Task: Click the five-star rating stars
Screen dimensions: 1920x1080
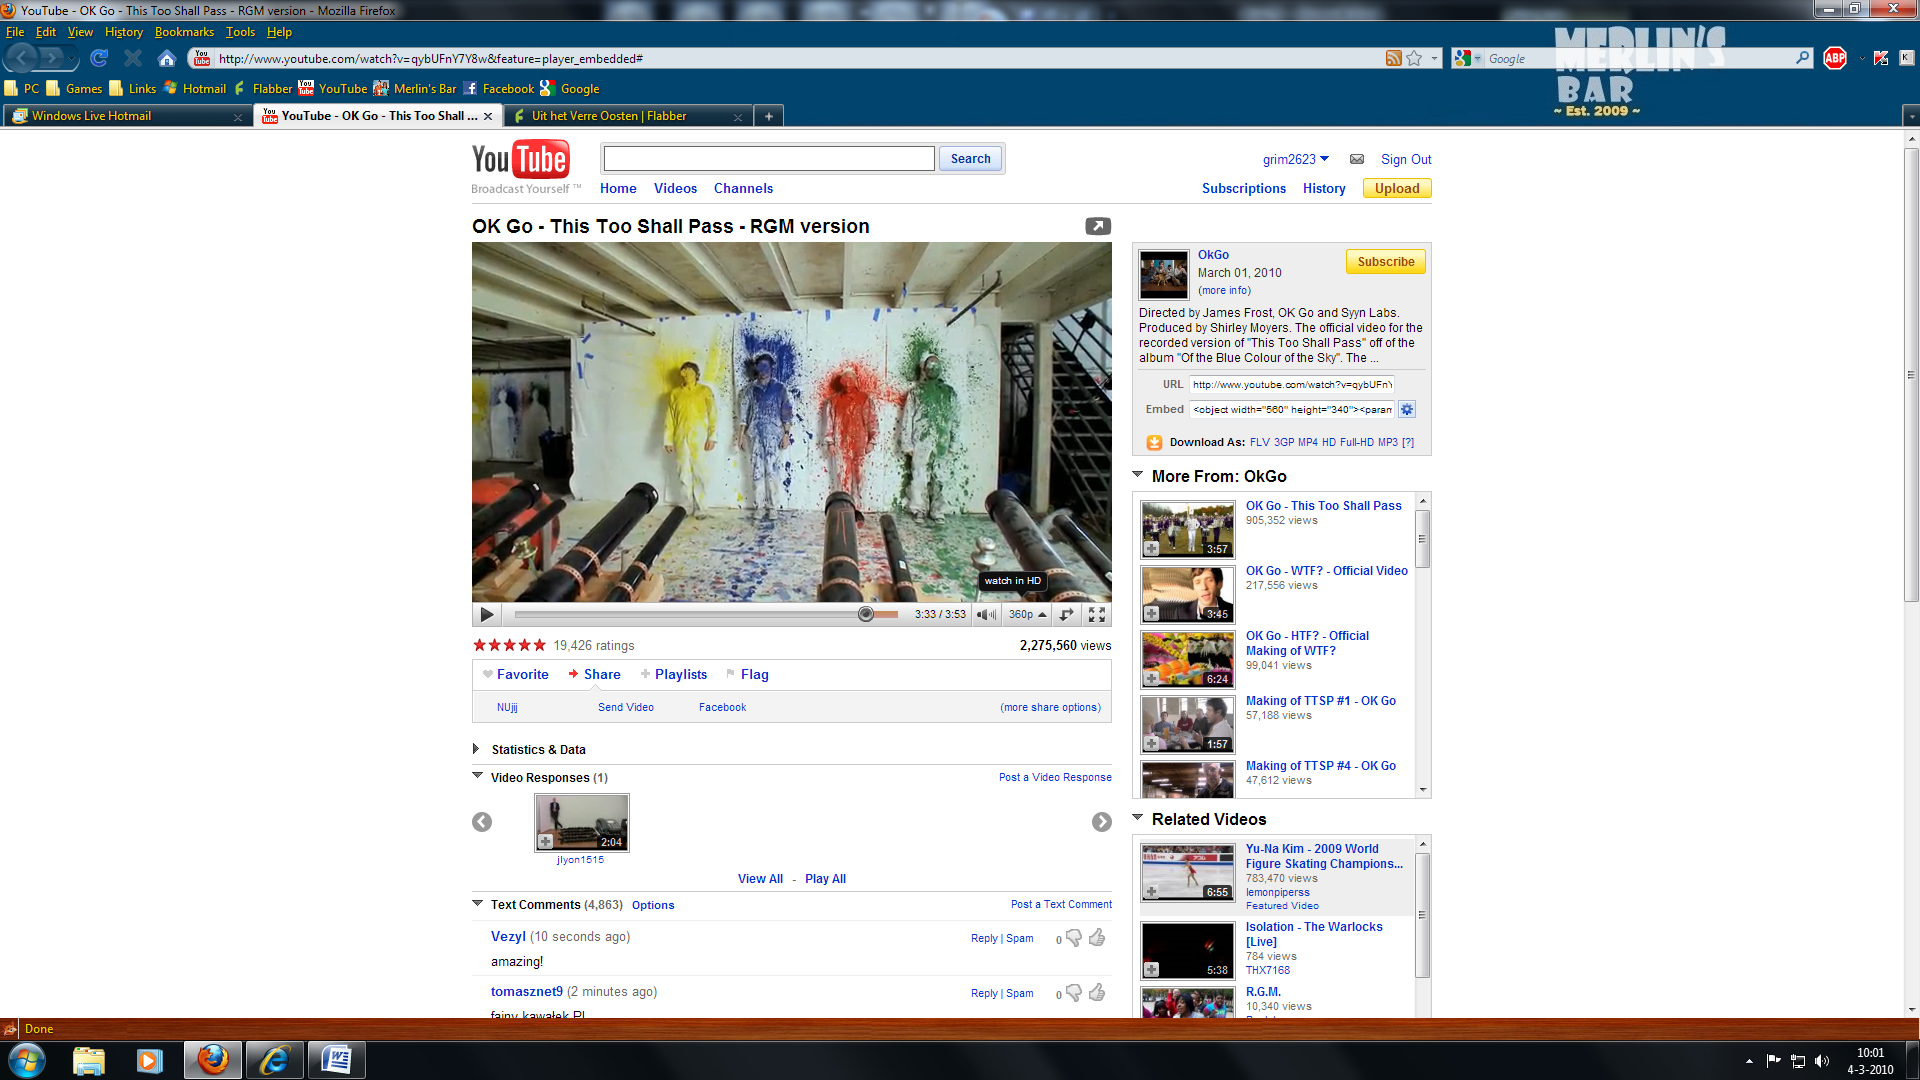Action: point(509,645)
